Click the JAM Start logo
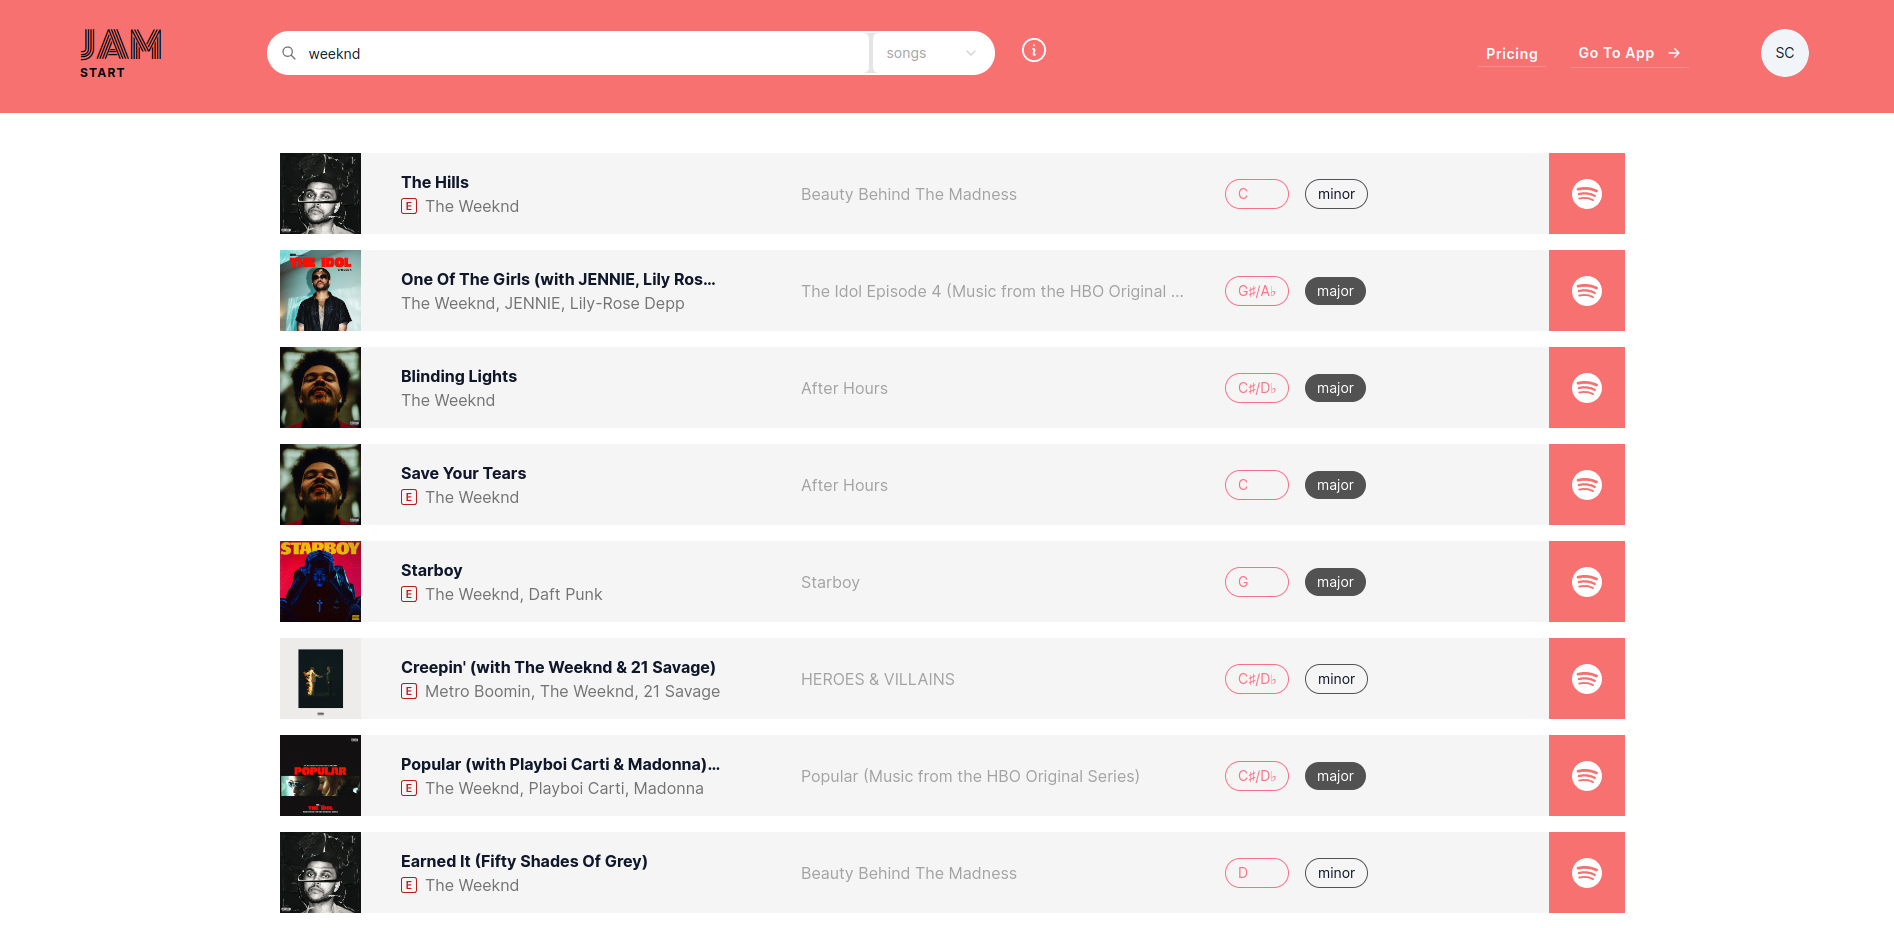The height and width of the screenshot is (928, 1894). [x=121, y=54]
